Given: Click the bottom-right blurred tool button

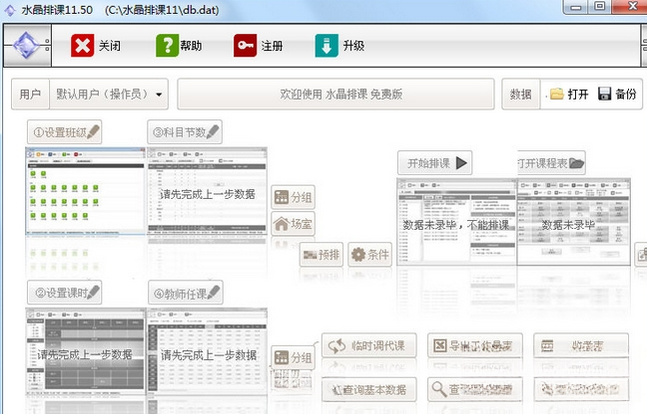Looking at the screenshot, I should (581, 389).
